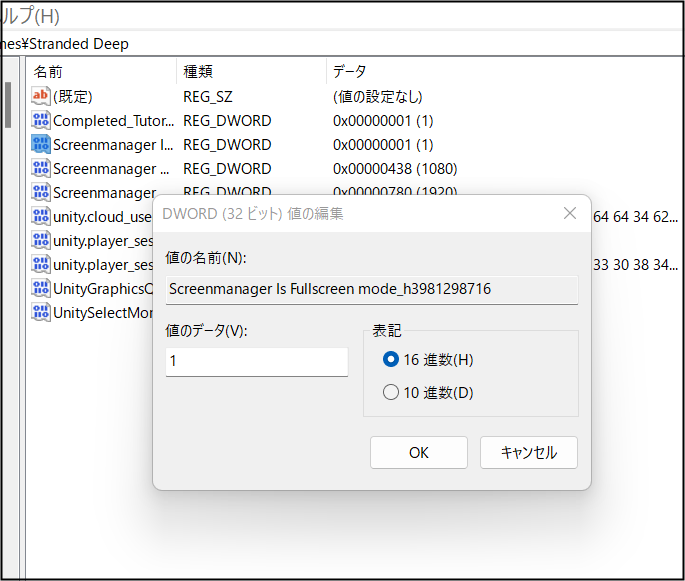Click the UnitySelectMor DWORD icon

[x=41, y=312]
